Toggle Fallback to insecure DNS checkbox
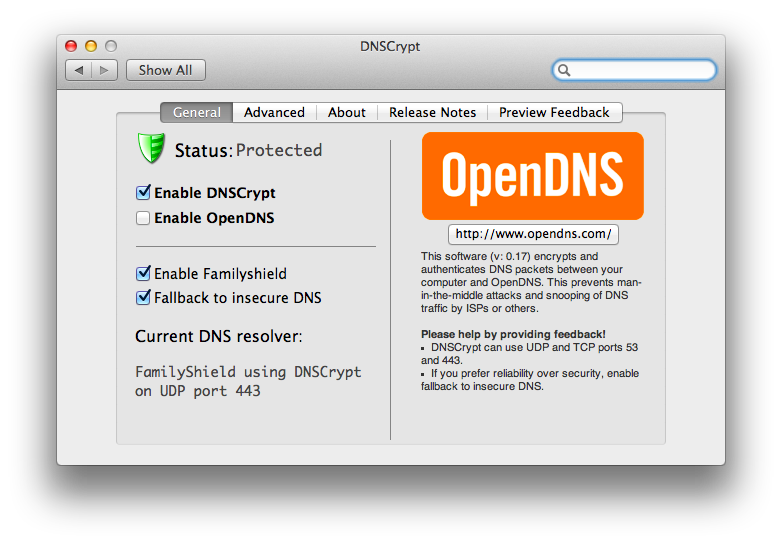Viewport: 782px width, 544px height. tap(143, 298)
